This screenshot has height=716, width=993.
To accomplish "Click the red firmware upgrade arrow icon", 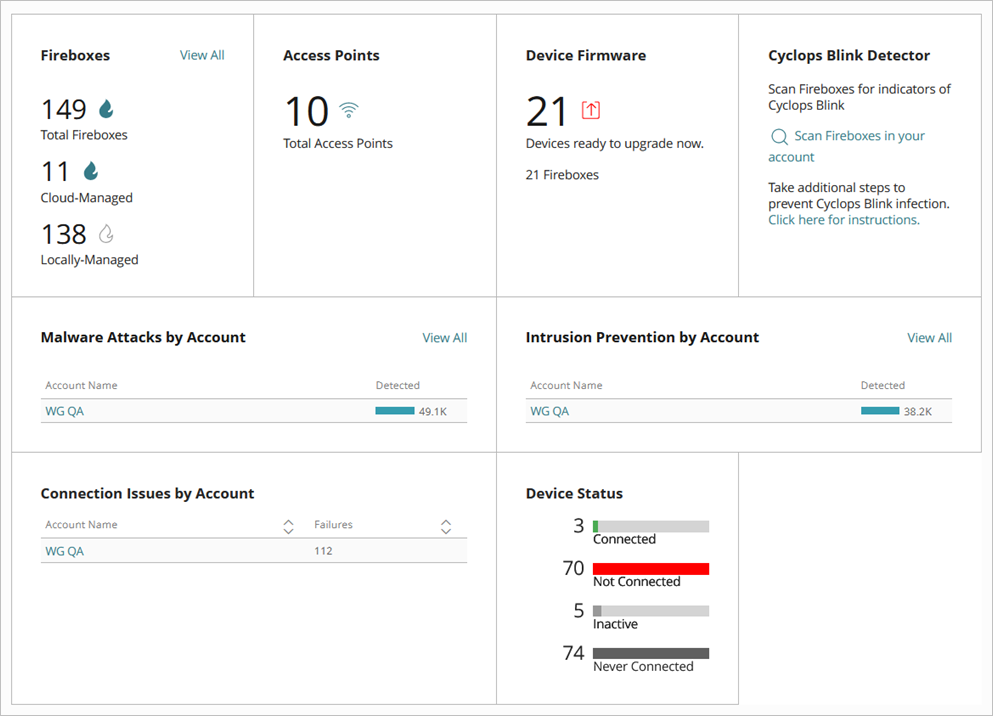I will 590,111.
